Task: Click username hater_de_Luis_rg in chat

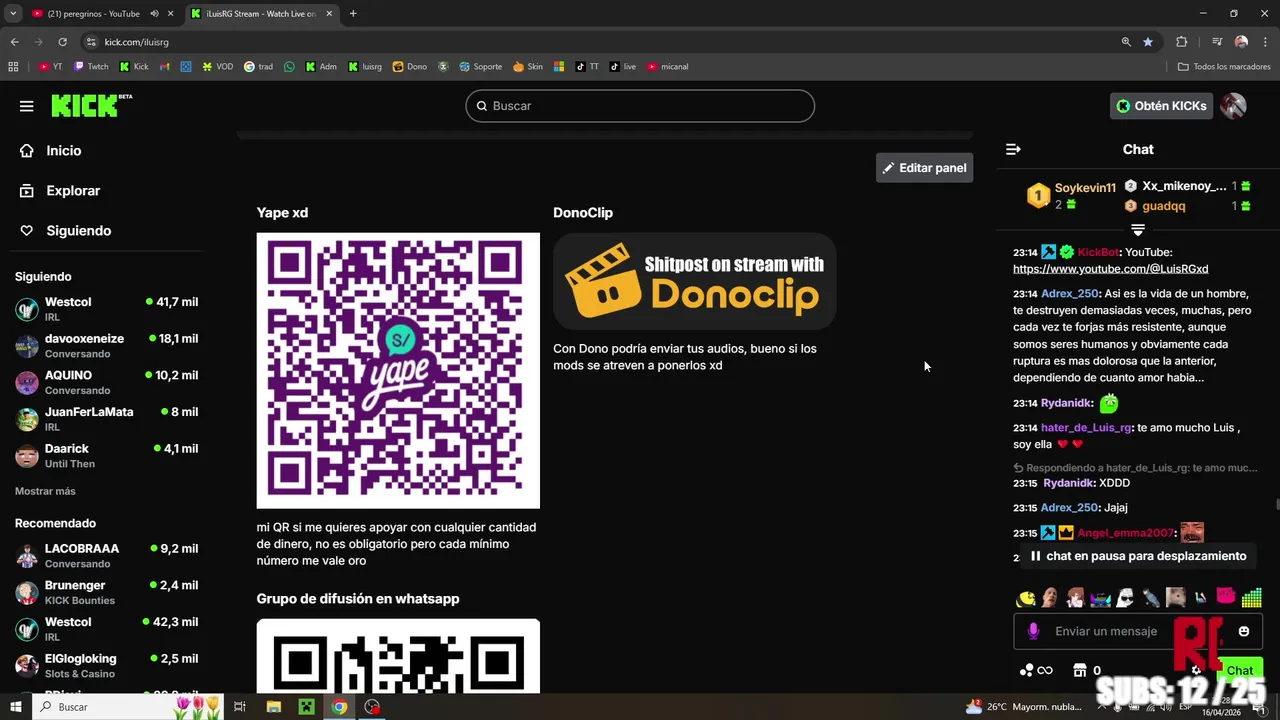Action: pyautogui.click(x=1086, y=427)
